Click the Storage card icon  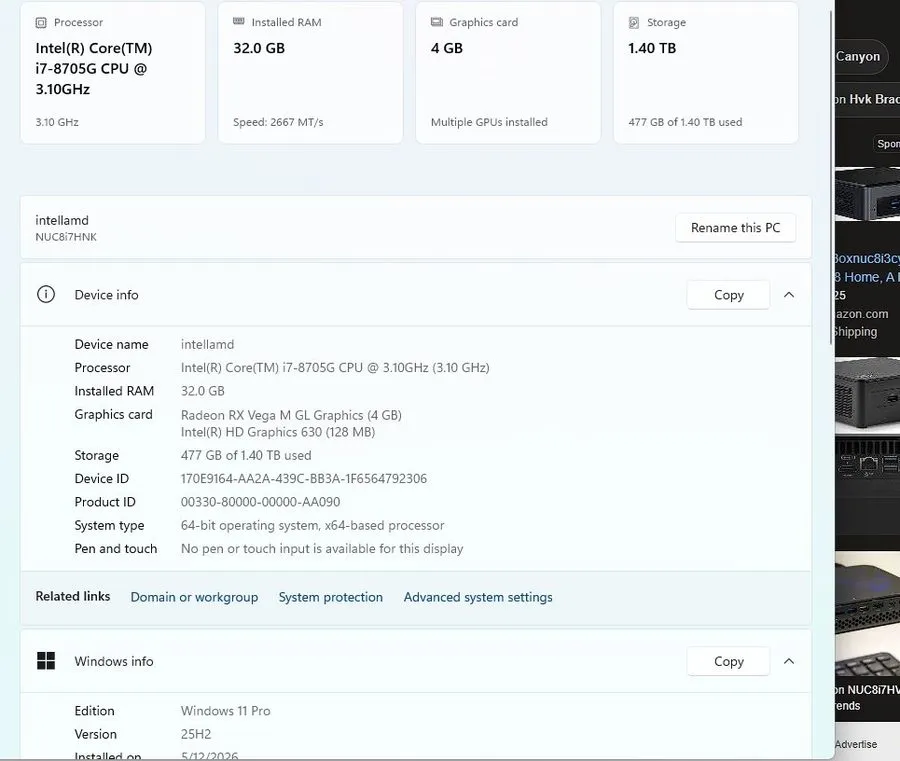pos(634,22)
